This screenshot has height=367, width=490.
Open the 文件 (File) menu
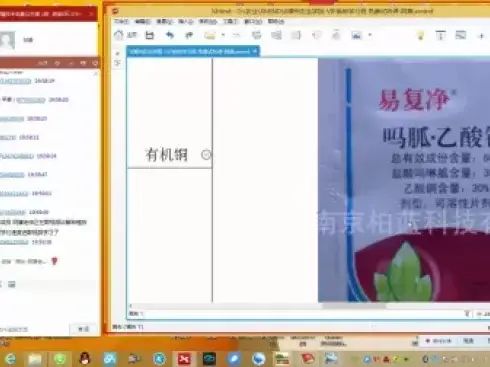pyautogui.click(x=121, y=21)
